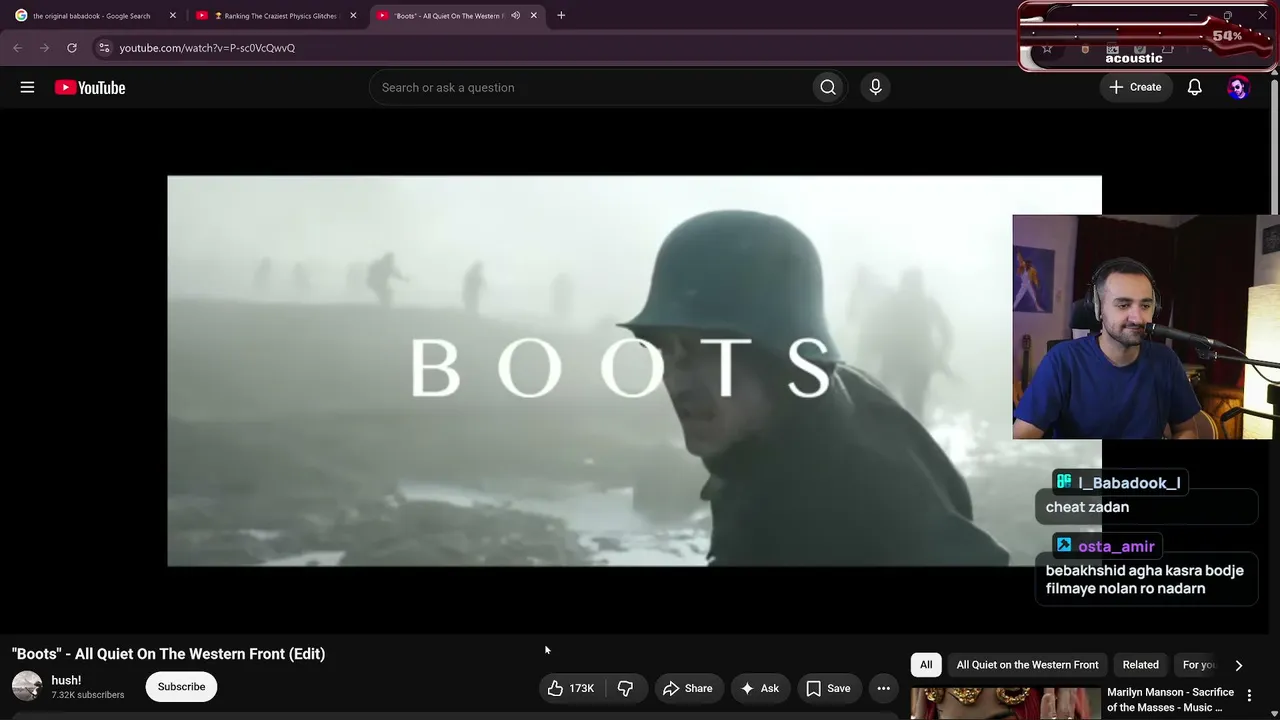This screenshot has width=1280, height=720.
Task: Close the Google Search babadook tab
Action: 172,15
